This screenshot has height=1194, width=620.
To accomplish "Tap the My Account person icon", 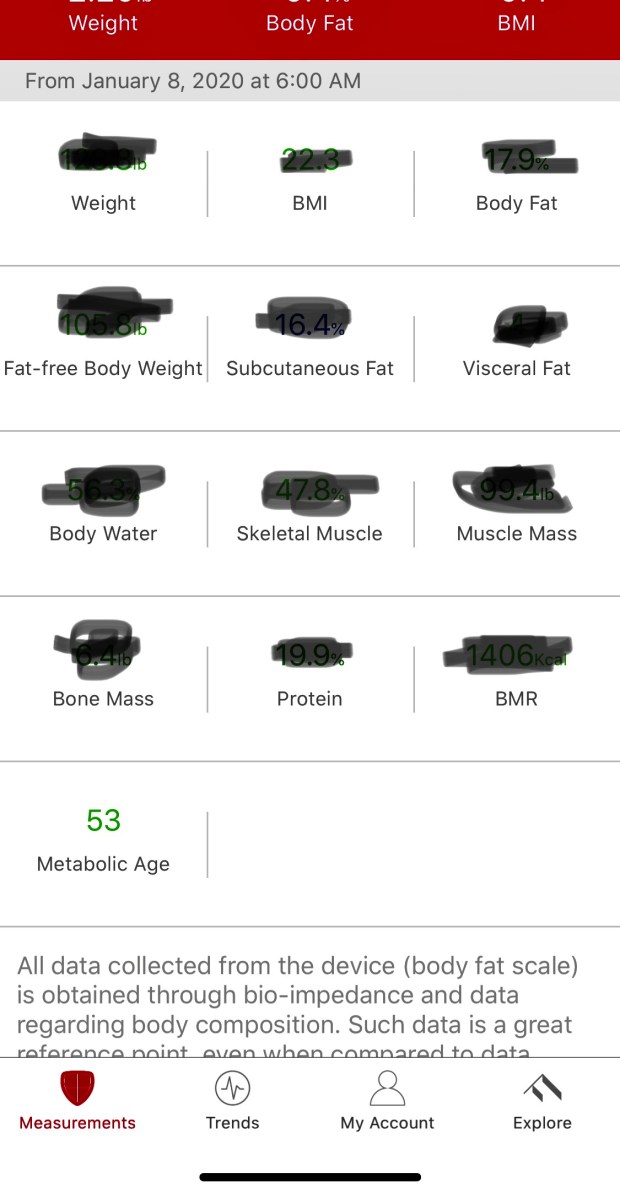I will pos(387,1087).
